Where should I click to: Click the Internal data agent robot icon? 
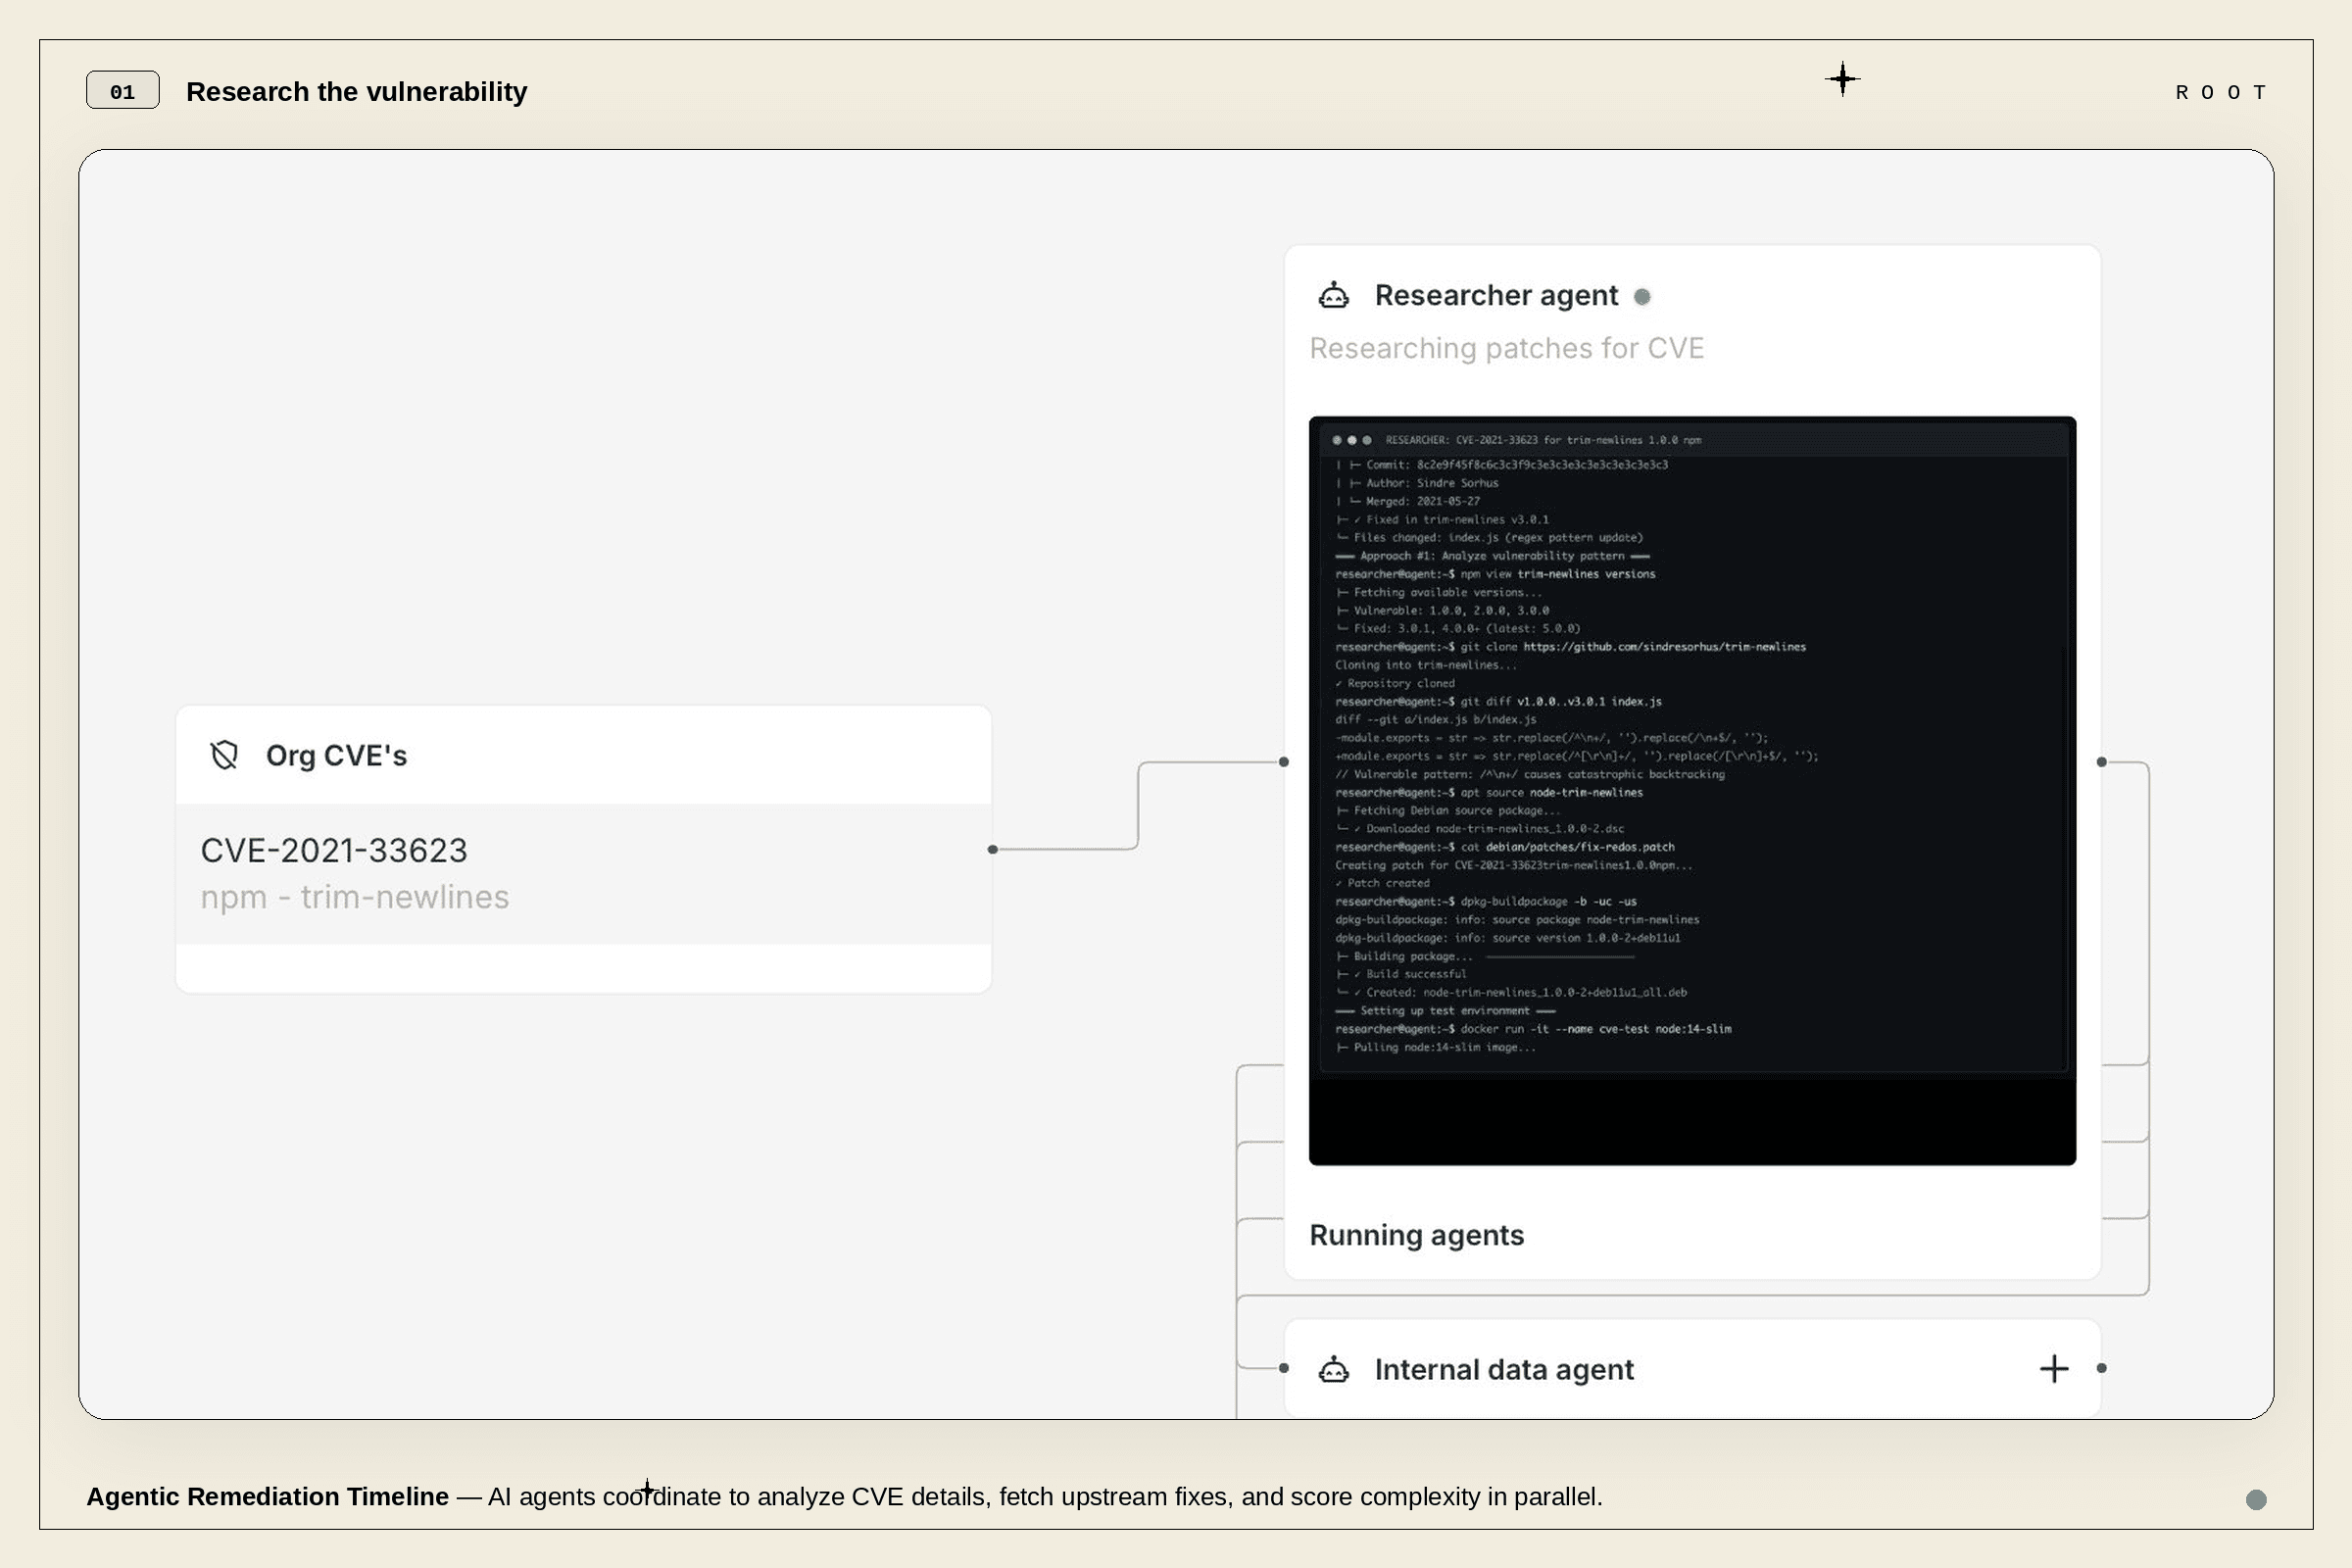coord(1333,1369)
